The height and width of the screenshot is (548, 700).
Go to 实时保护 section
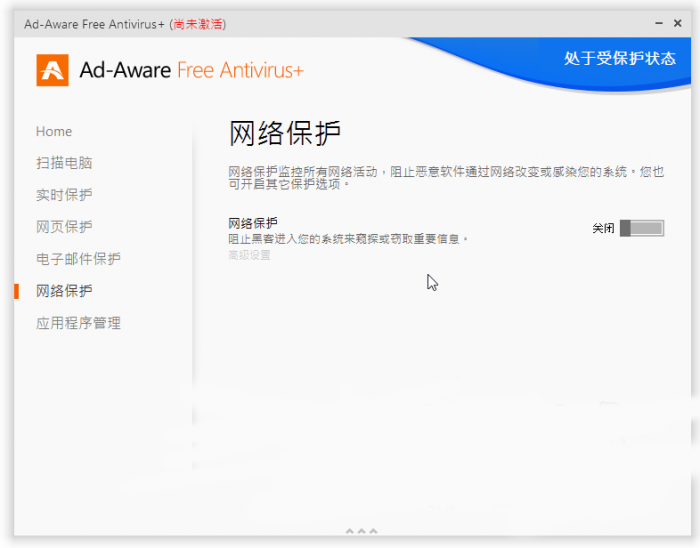click(64, 195)
